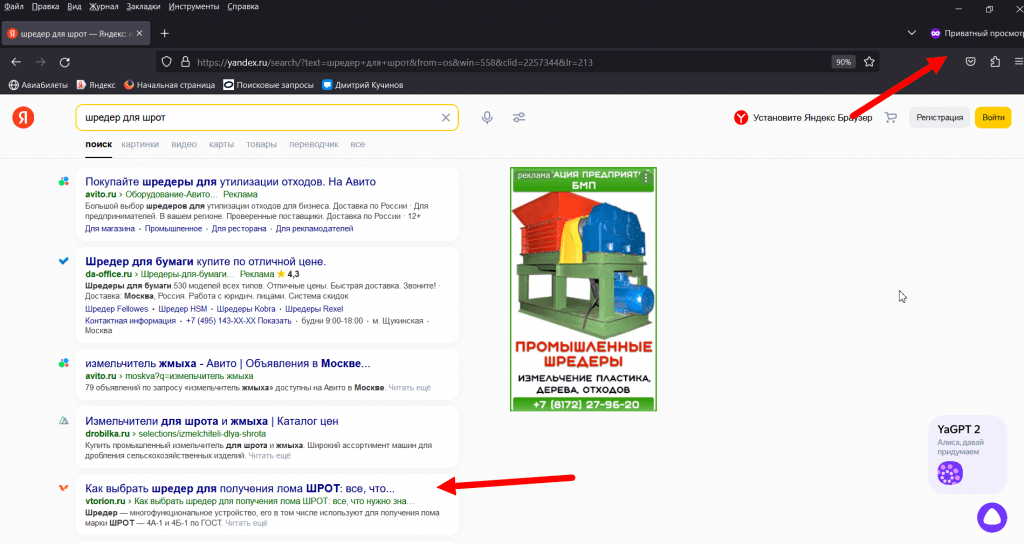Open the Инструменты menu

tap(194, 7)
